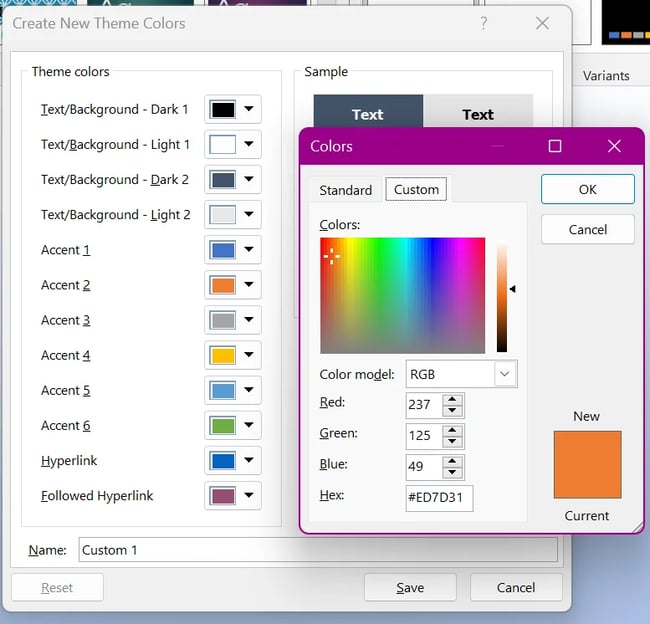Click the Blue value field showing 49

click(x=424, y=467)
